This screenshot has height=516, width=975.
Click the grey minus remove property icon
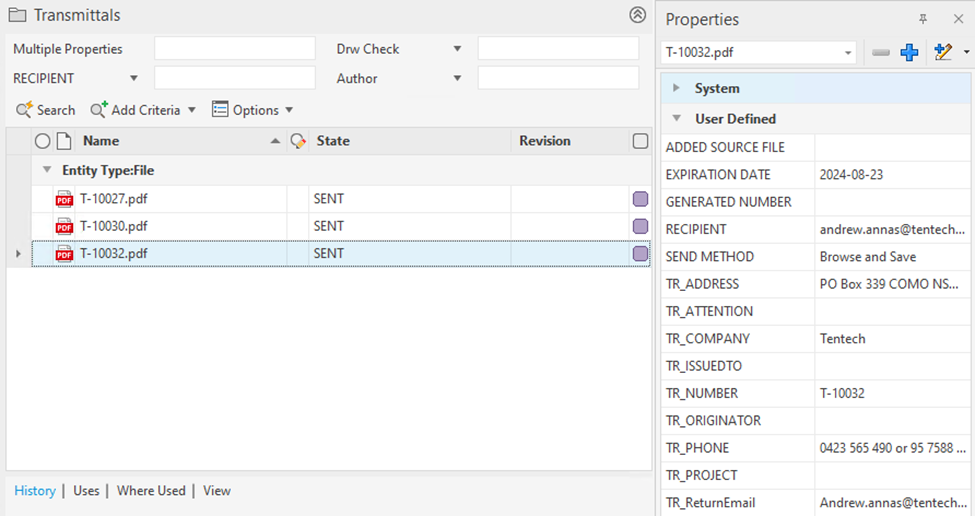881,53
